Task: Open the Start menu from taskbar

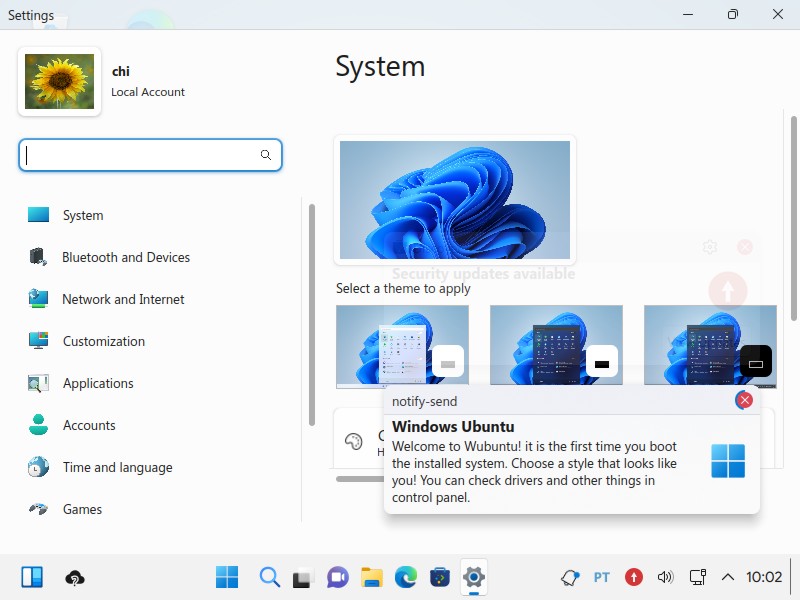Action: (x=227, y=577)
